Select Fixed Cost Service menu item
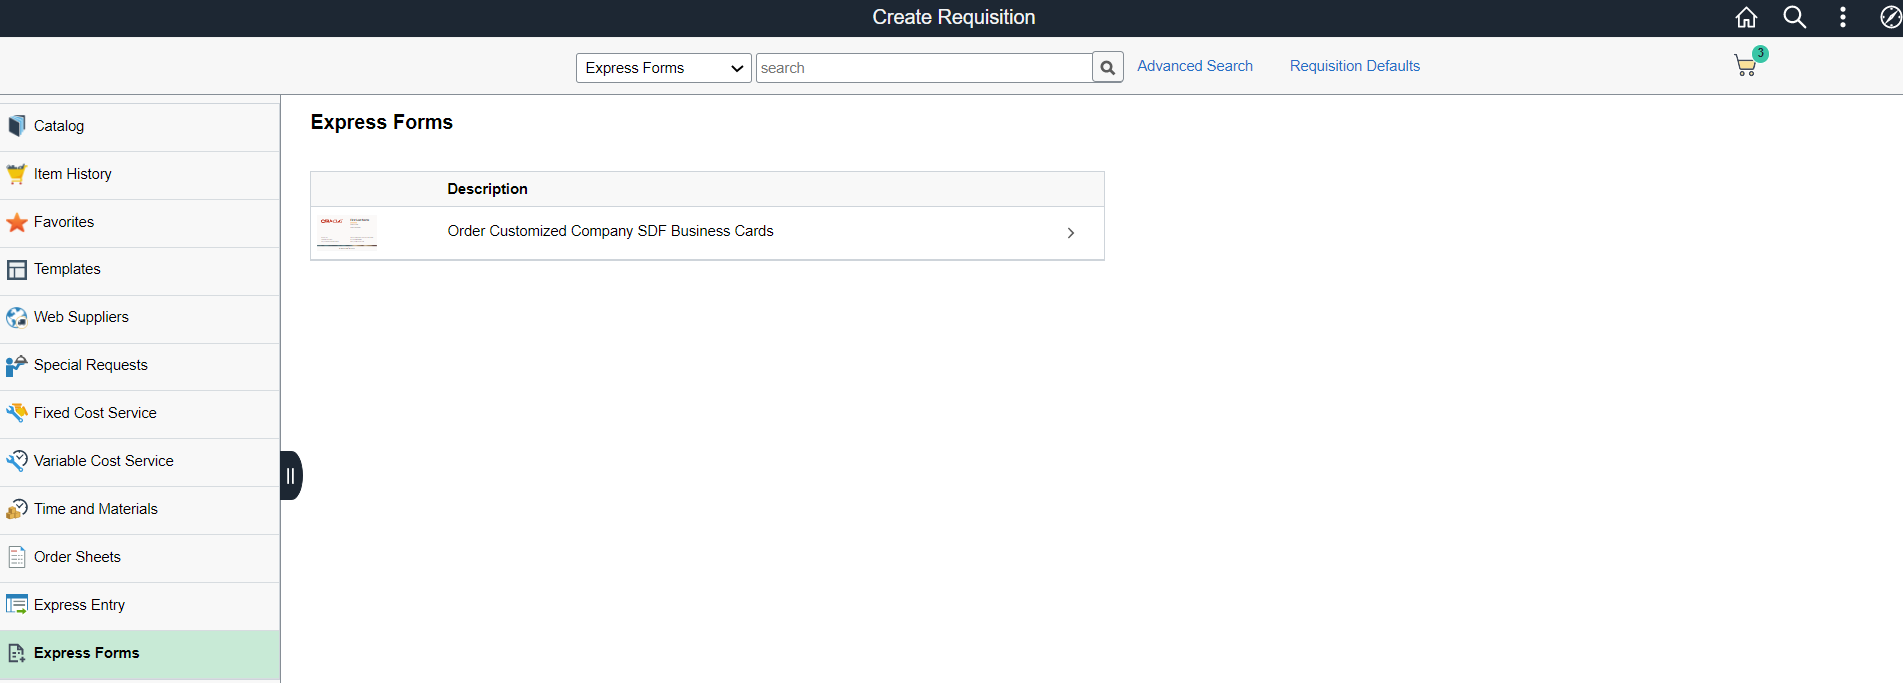This screenshot has width=1903, height=683. 140,414
